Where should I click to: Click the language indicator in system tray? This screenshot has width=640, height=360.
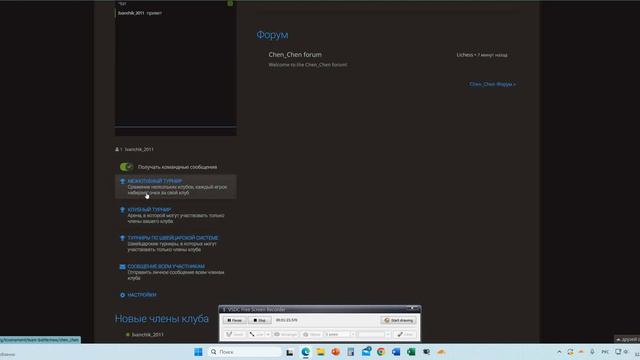pos(605,352)
